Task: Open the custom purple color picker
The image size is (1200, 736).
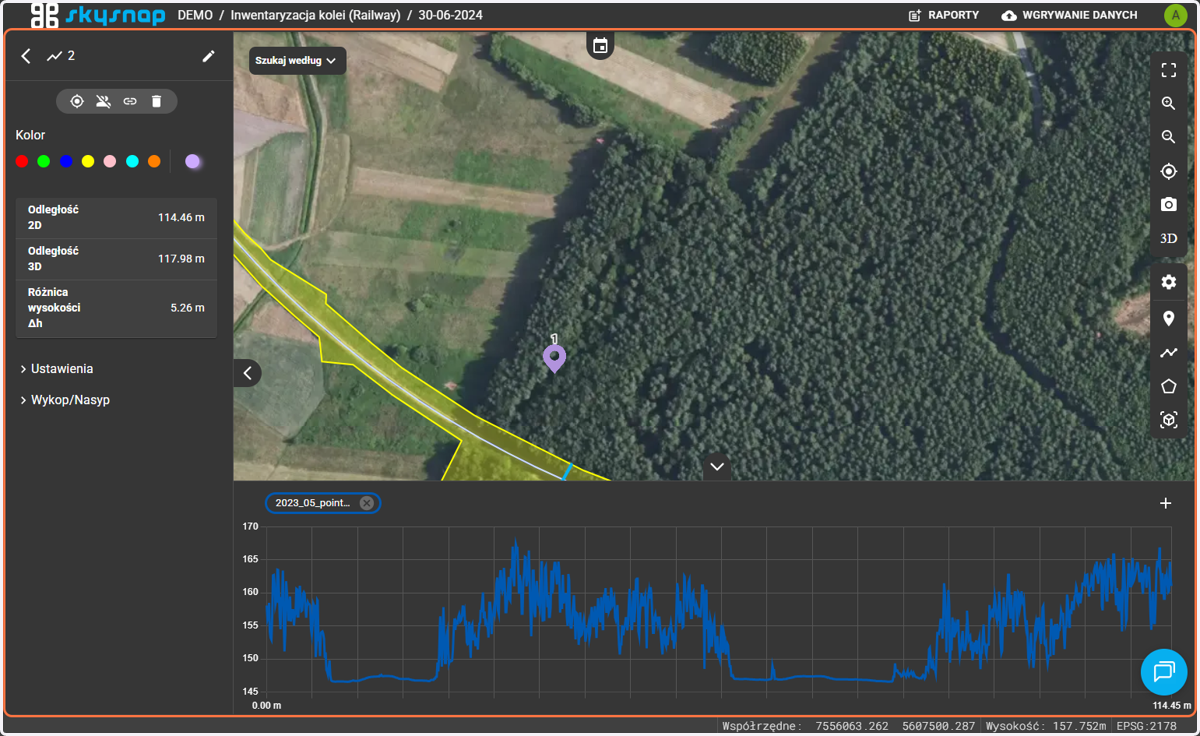Action: click(x=193, y=161)
